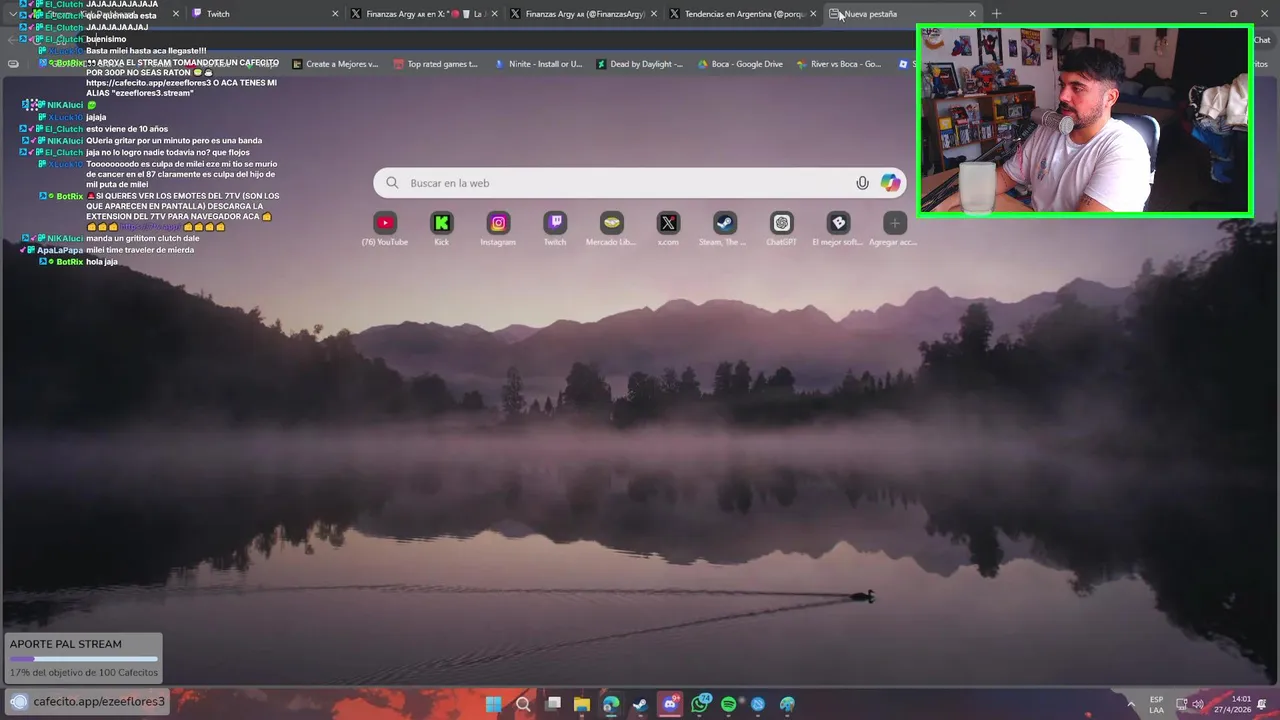Open the Windows Start menu

[x=494, y=704]
